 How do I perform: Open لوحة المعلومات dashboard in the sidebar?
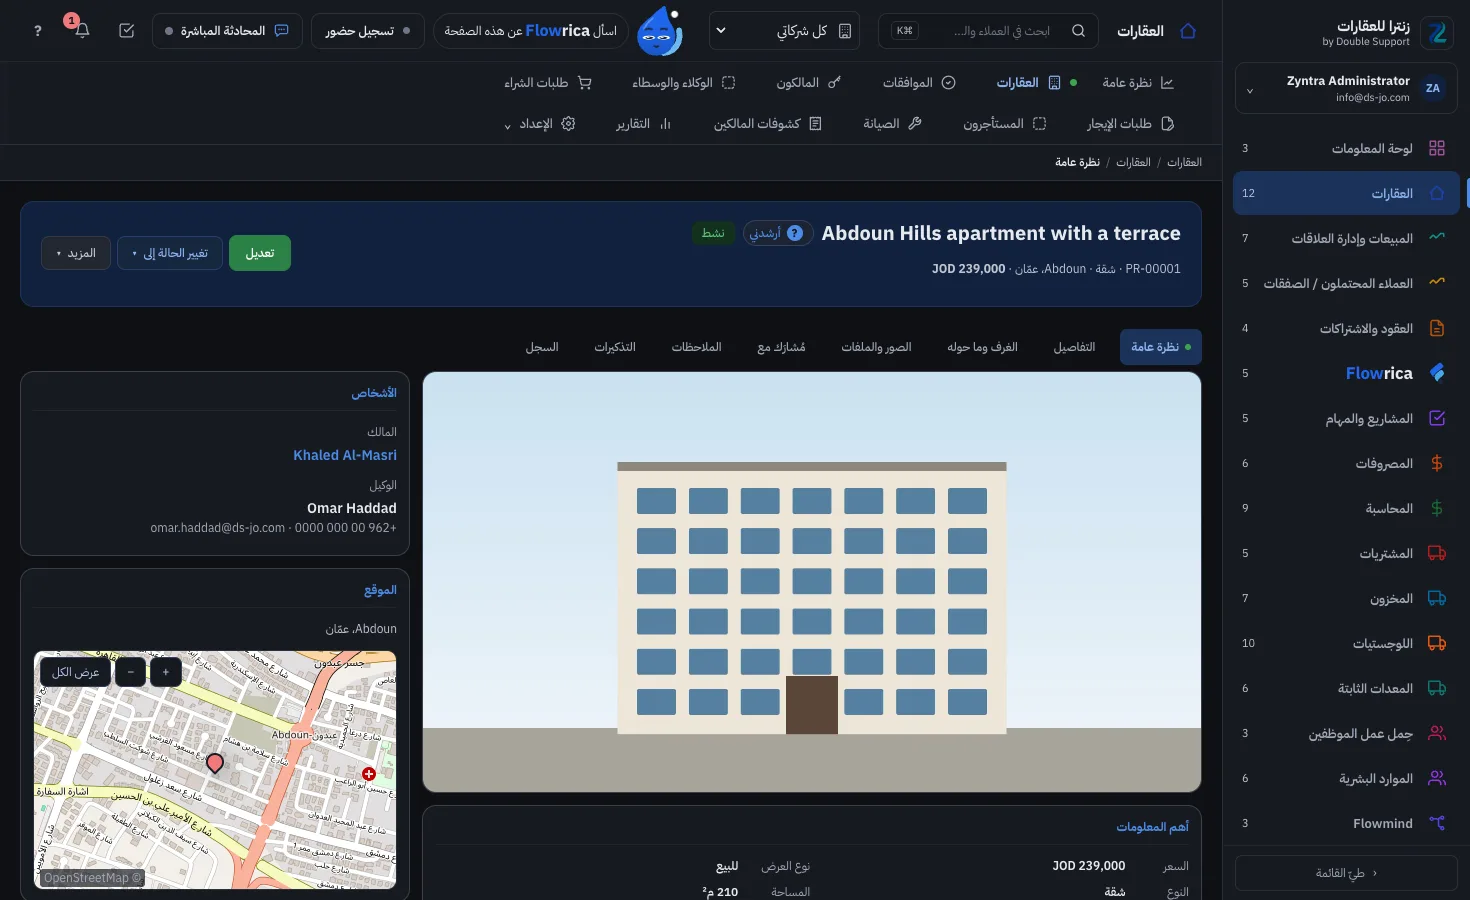point(1346,148)
